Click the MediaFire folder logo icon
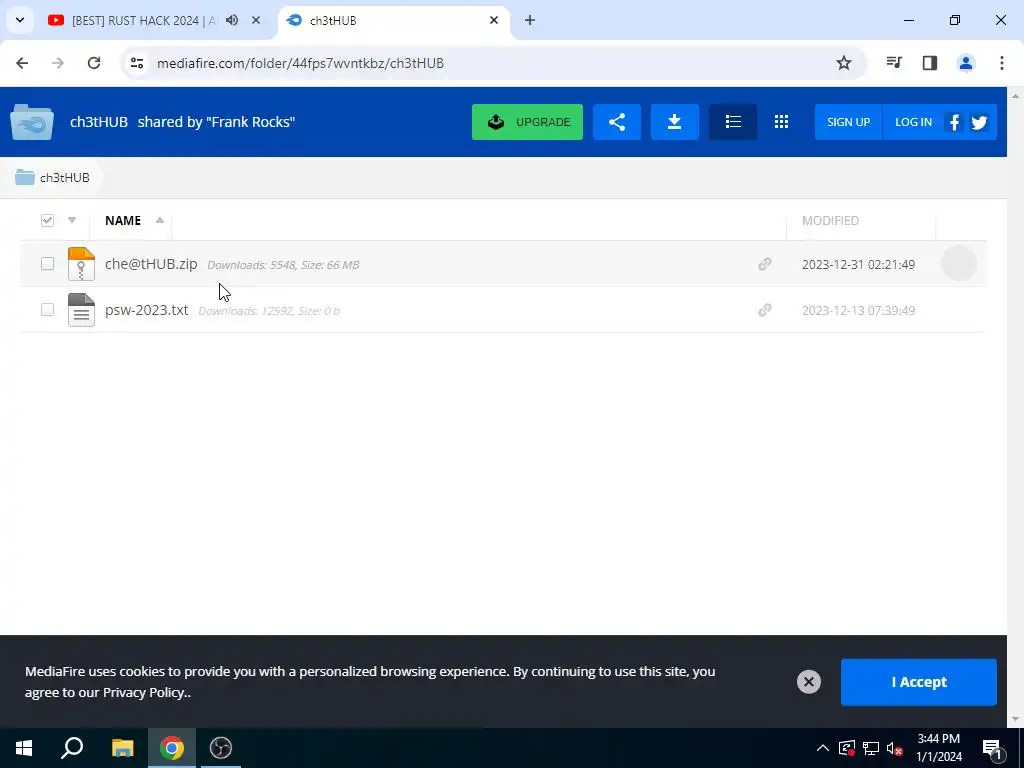Image resolution: width=1024 pixels, height=768 pixels. (31, 122)
